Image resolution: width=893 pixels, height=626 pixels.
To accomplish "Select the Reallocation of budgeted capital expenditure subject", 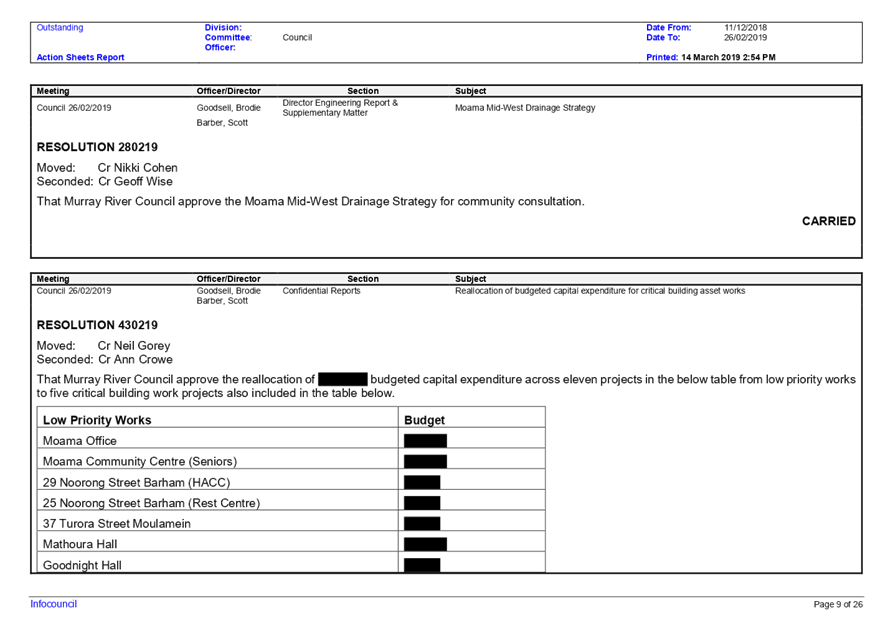I will pos(600,291).
